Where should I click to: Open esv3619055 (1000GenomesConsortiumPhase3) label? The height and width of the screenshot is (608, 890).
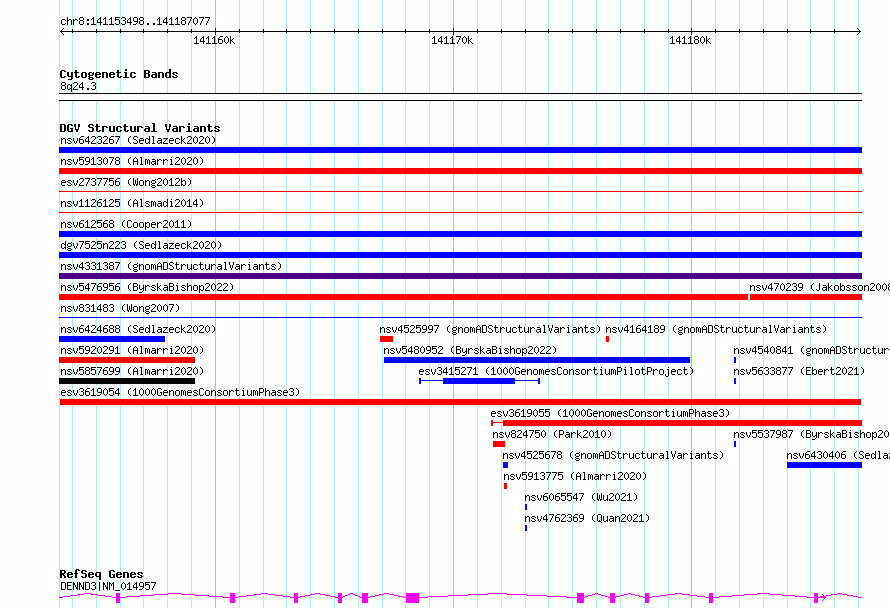tap(610, 413)
